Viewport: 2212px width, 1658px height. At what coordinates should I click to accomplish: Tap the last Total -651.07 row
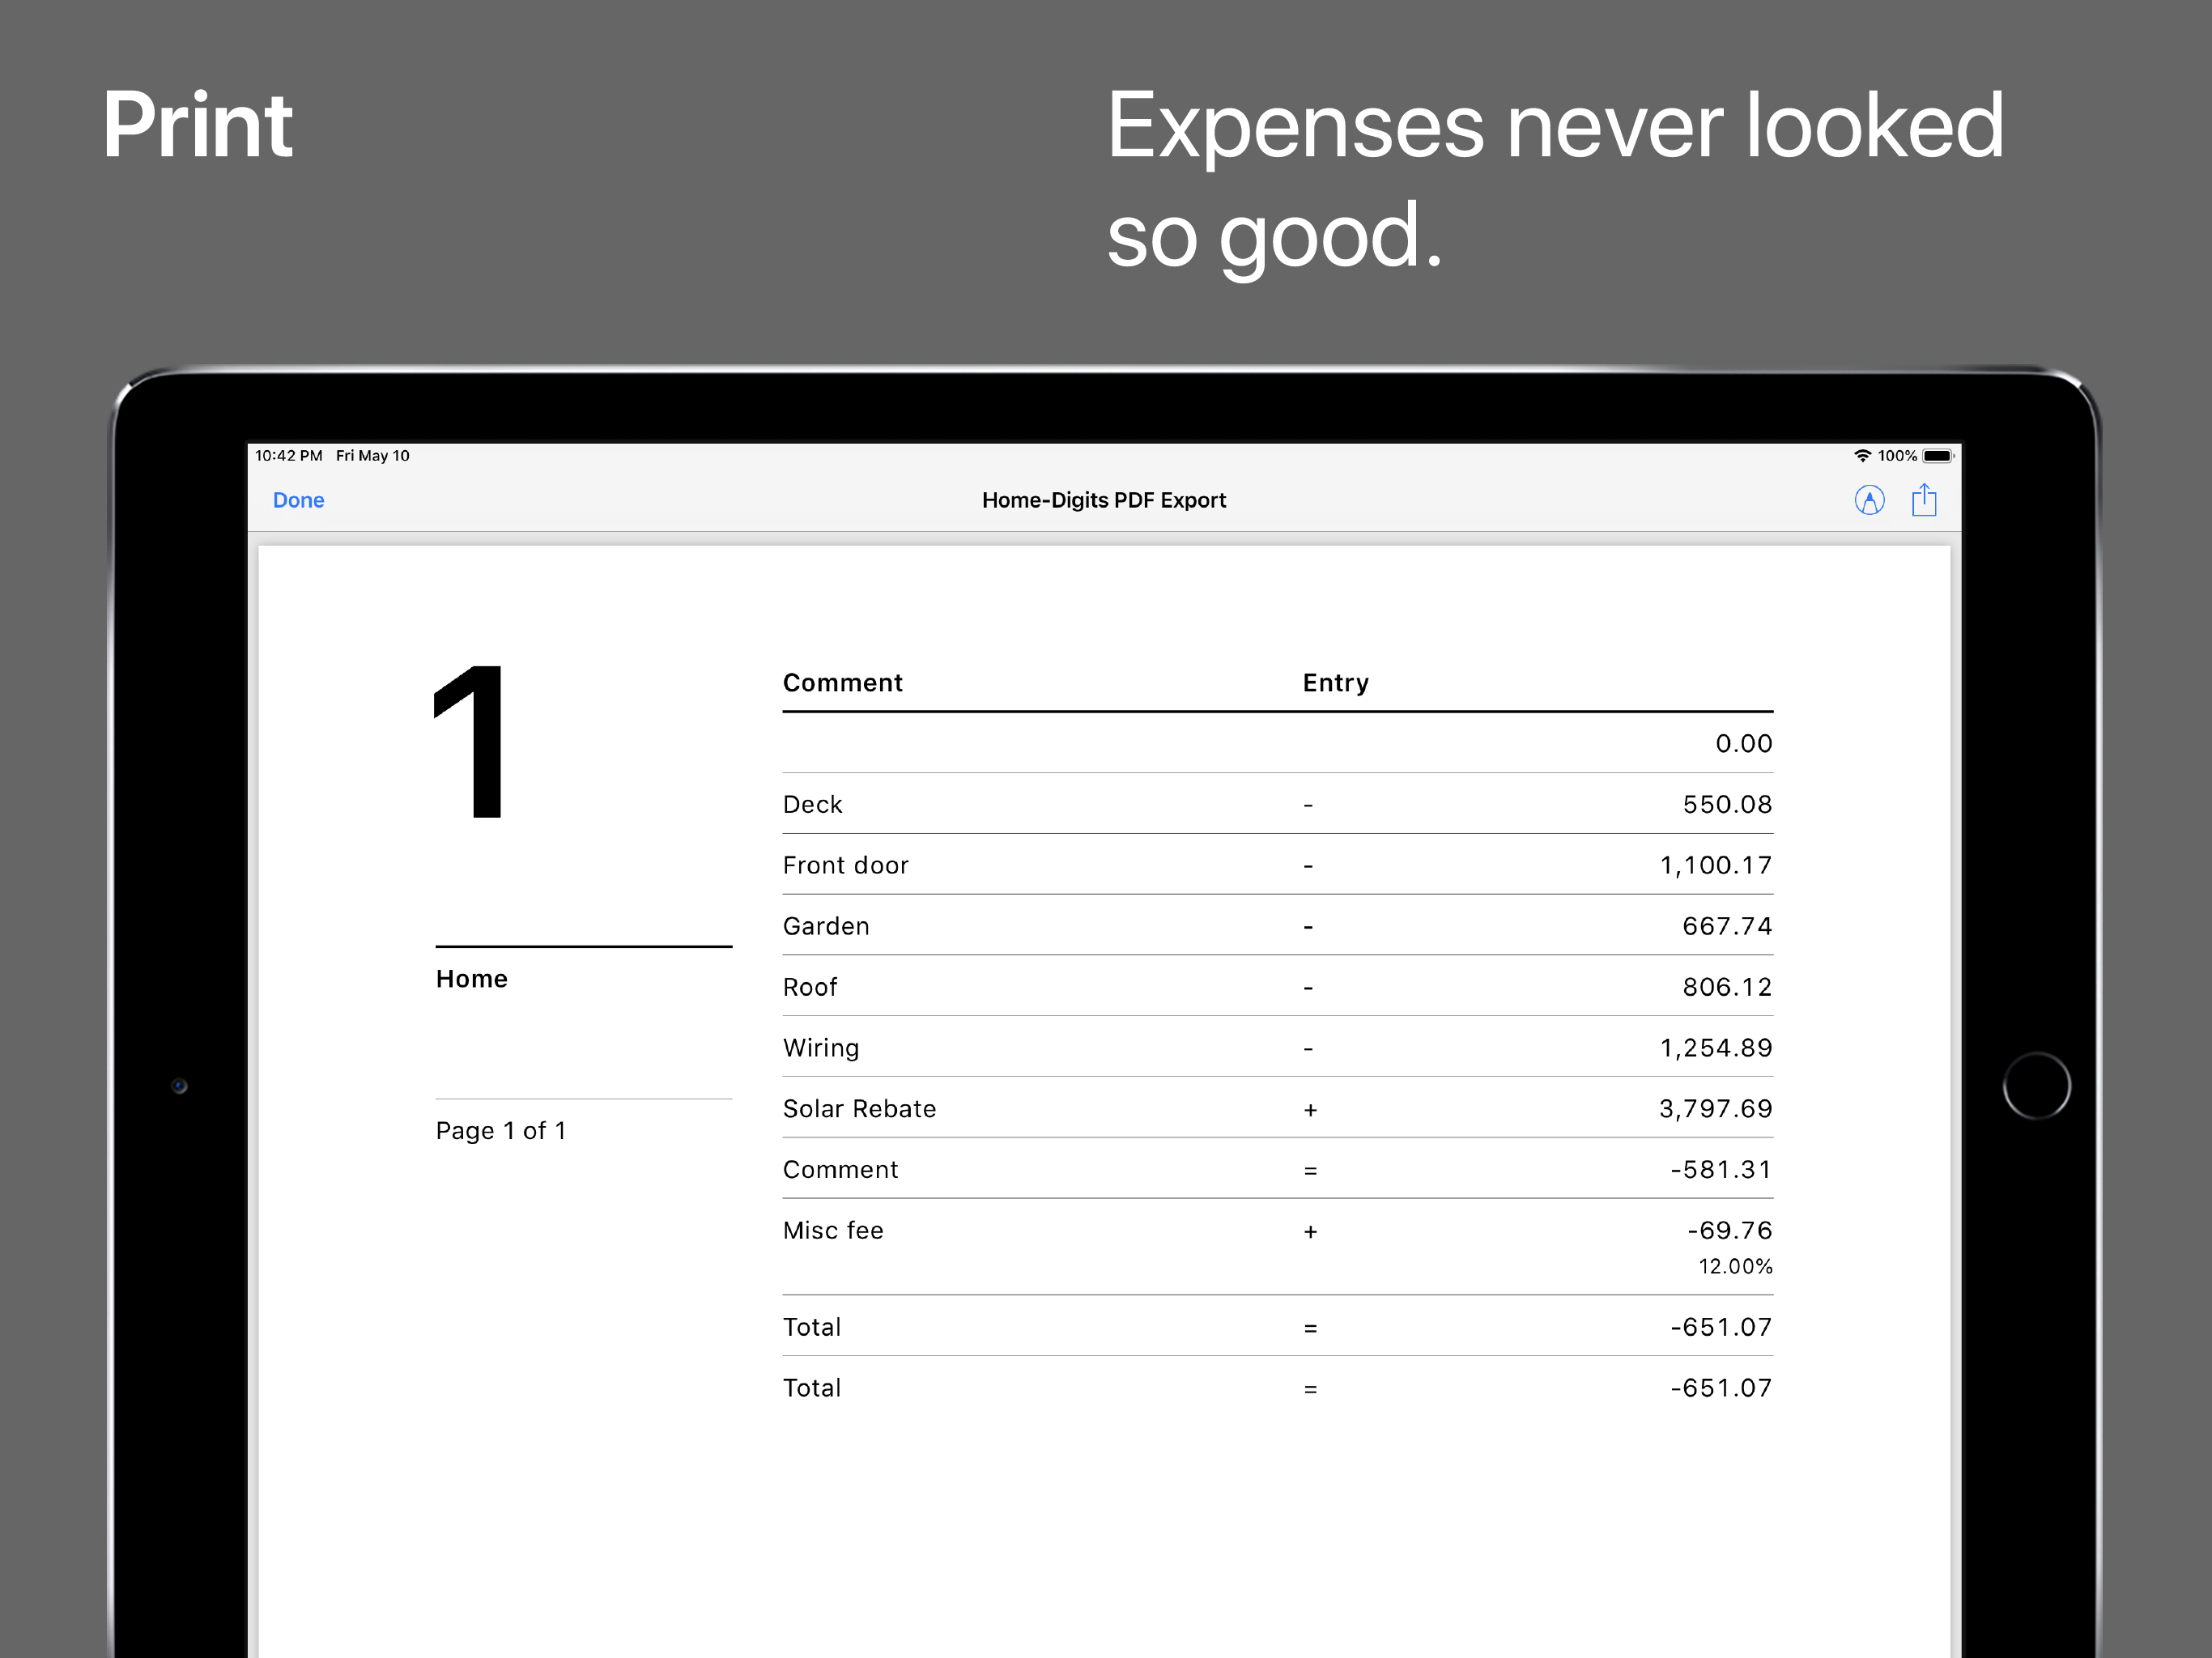[1276, 1388]
